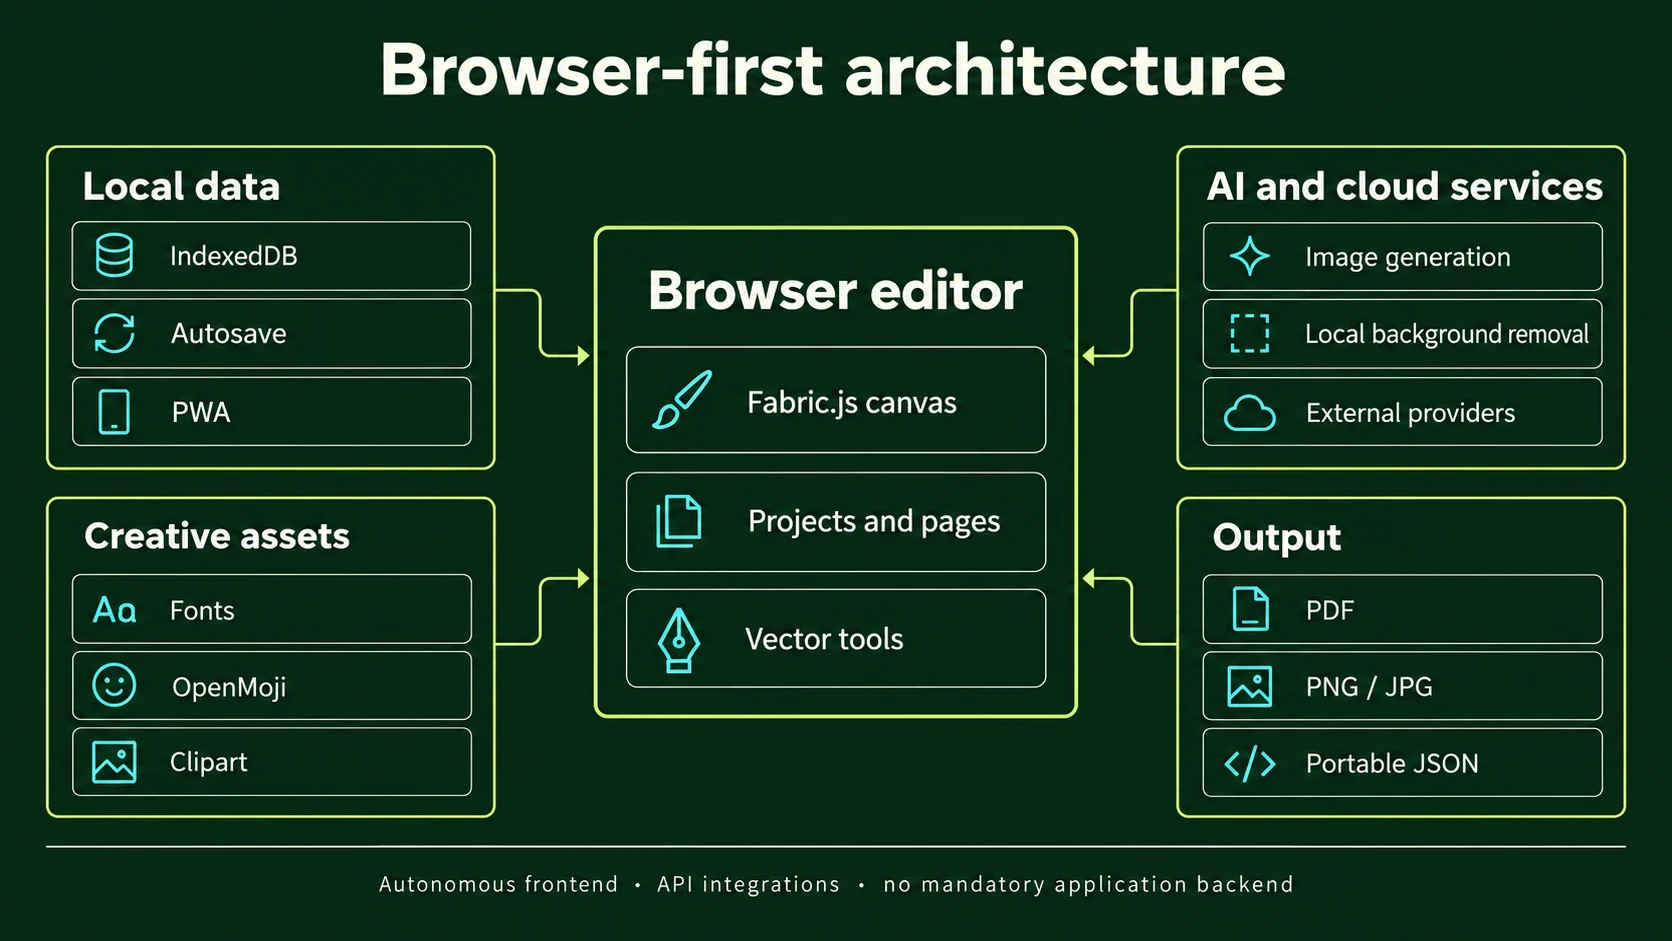
Task: Select the Clipart label
Action: tap(208, 762)
